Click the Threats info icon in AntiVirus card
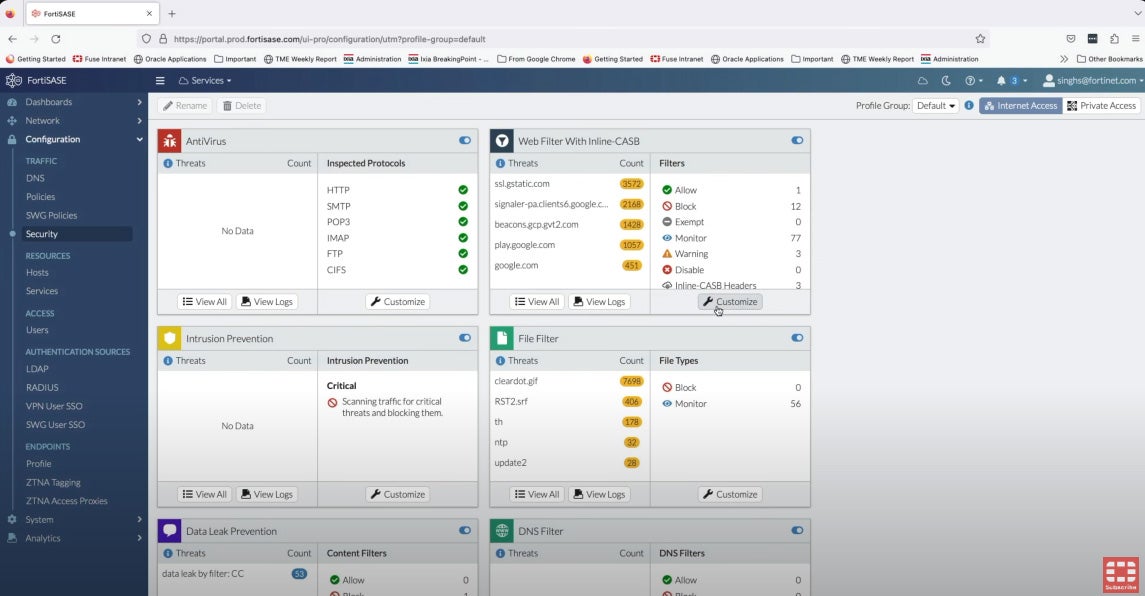This screenshot has width=1145, height=596. [168, 163]
